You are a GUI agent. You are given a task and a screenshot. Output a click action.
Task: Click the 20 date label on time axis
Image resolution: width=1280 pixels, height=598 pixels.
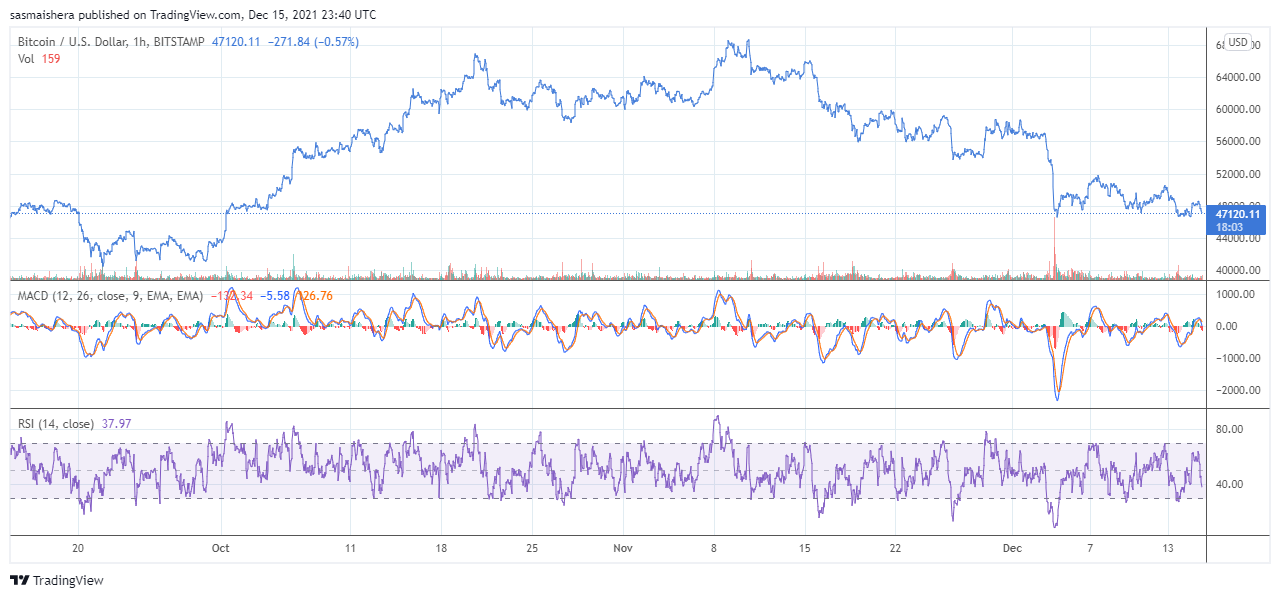pos(77,548)
